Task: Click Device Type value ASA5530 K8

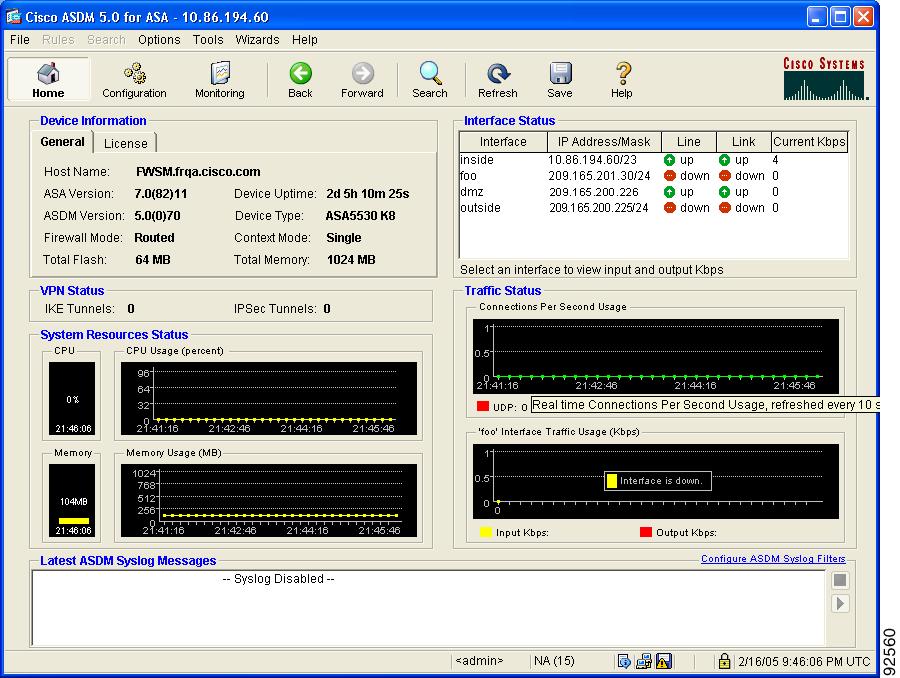Action: tap(360, 216)
